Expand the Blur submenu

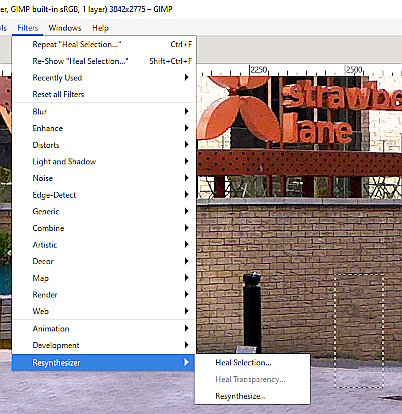tap(104, 111)
